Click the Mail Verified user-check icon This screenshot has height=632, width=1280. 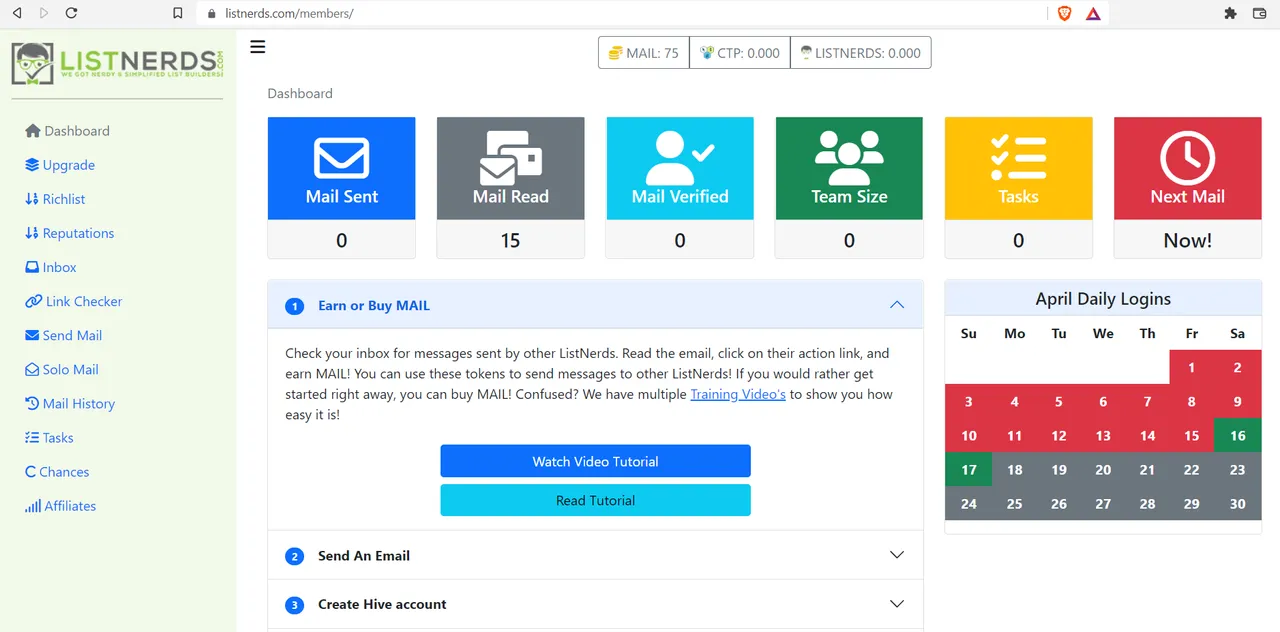click(680, 157)
